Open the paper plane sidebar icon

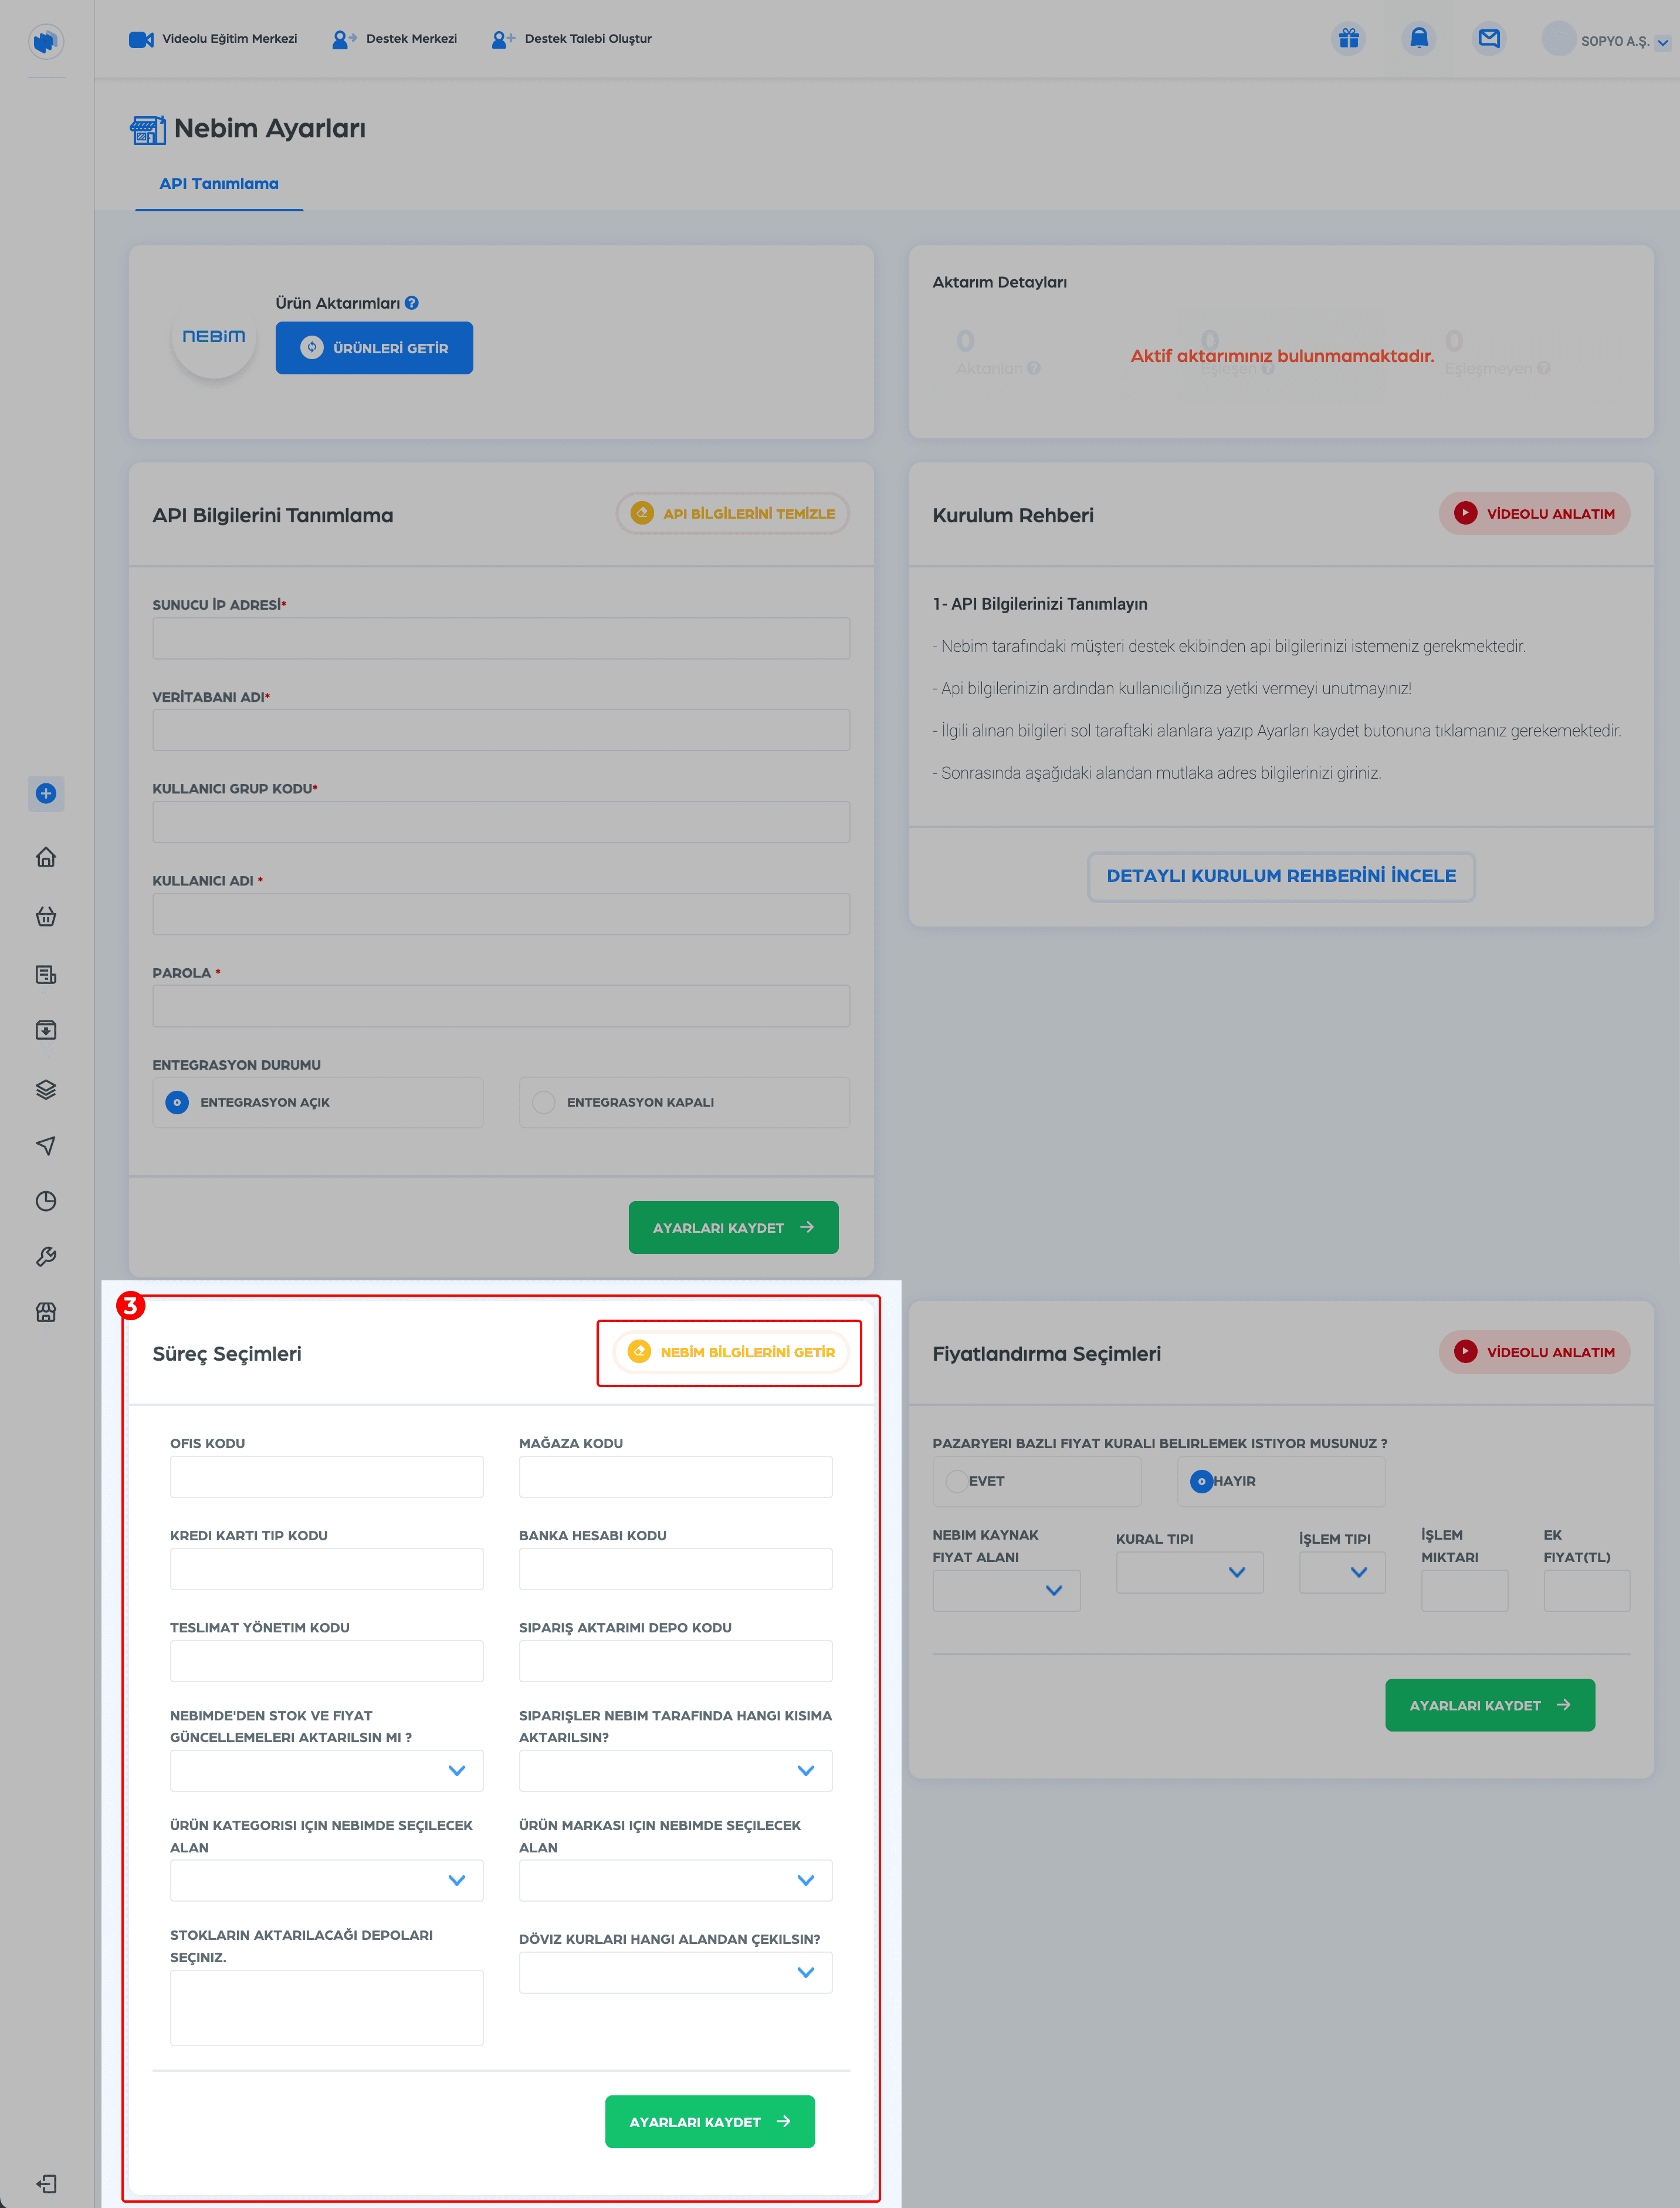(x=46, y=1146)
